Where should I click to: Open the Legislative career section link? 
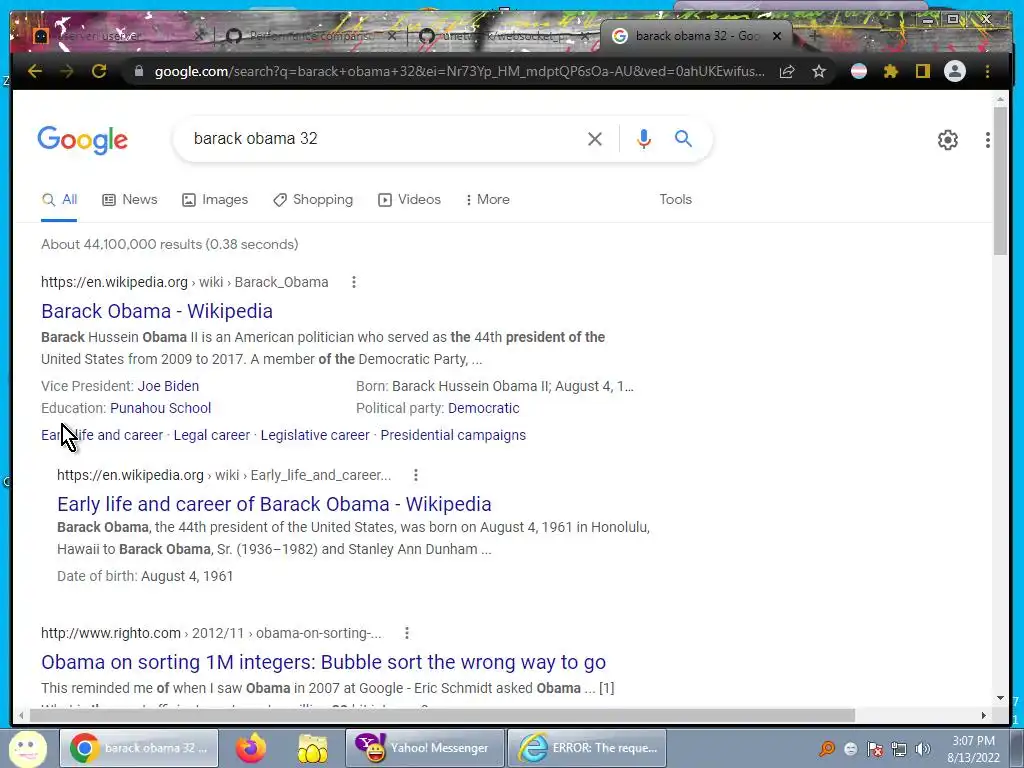[315, 435]
